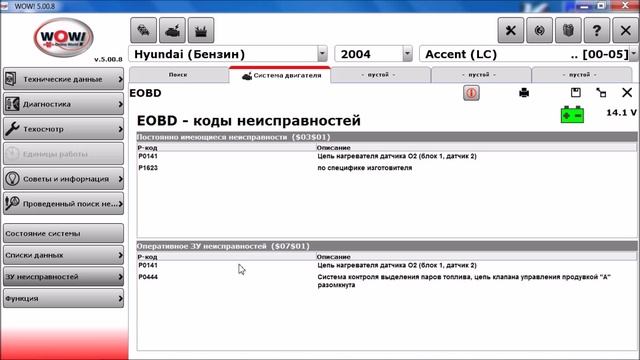Expand the Диагностика menu arrow
This screenshot has height=360, width=640.
pyautogui.click(x=120, y=104)
